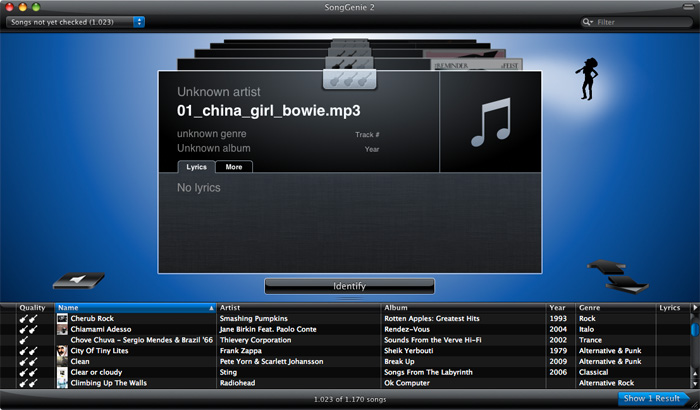Select the Chiamami Adesso song row
Viewport: 700px width, 410px height.
[345, 329]
